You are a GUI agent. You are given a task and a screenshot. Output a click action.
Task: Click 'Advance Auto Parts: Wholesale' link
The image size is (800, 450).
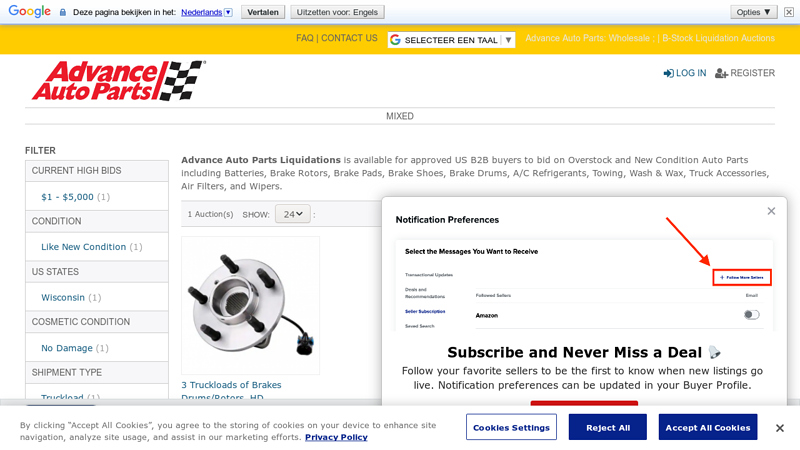coord(587,38)
